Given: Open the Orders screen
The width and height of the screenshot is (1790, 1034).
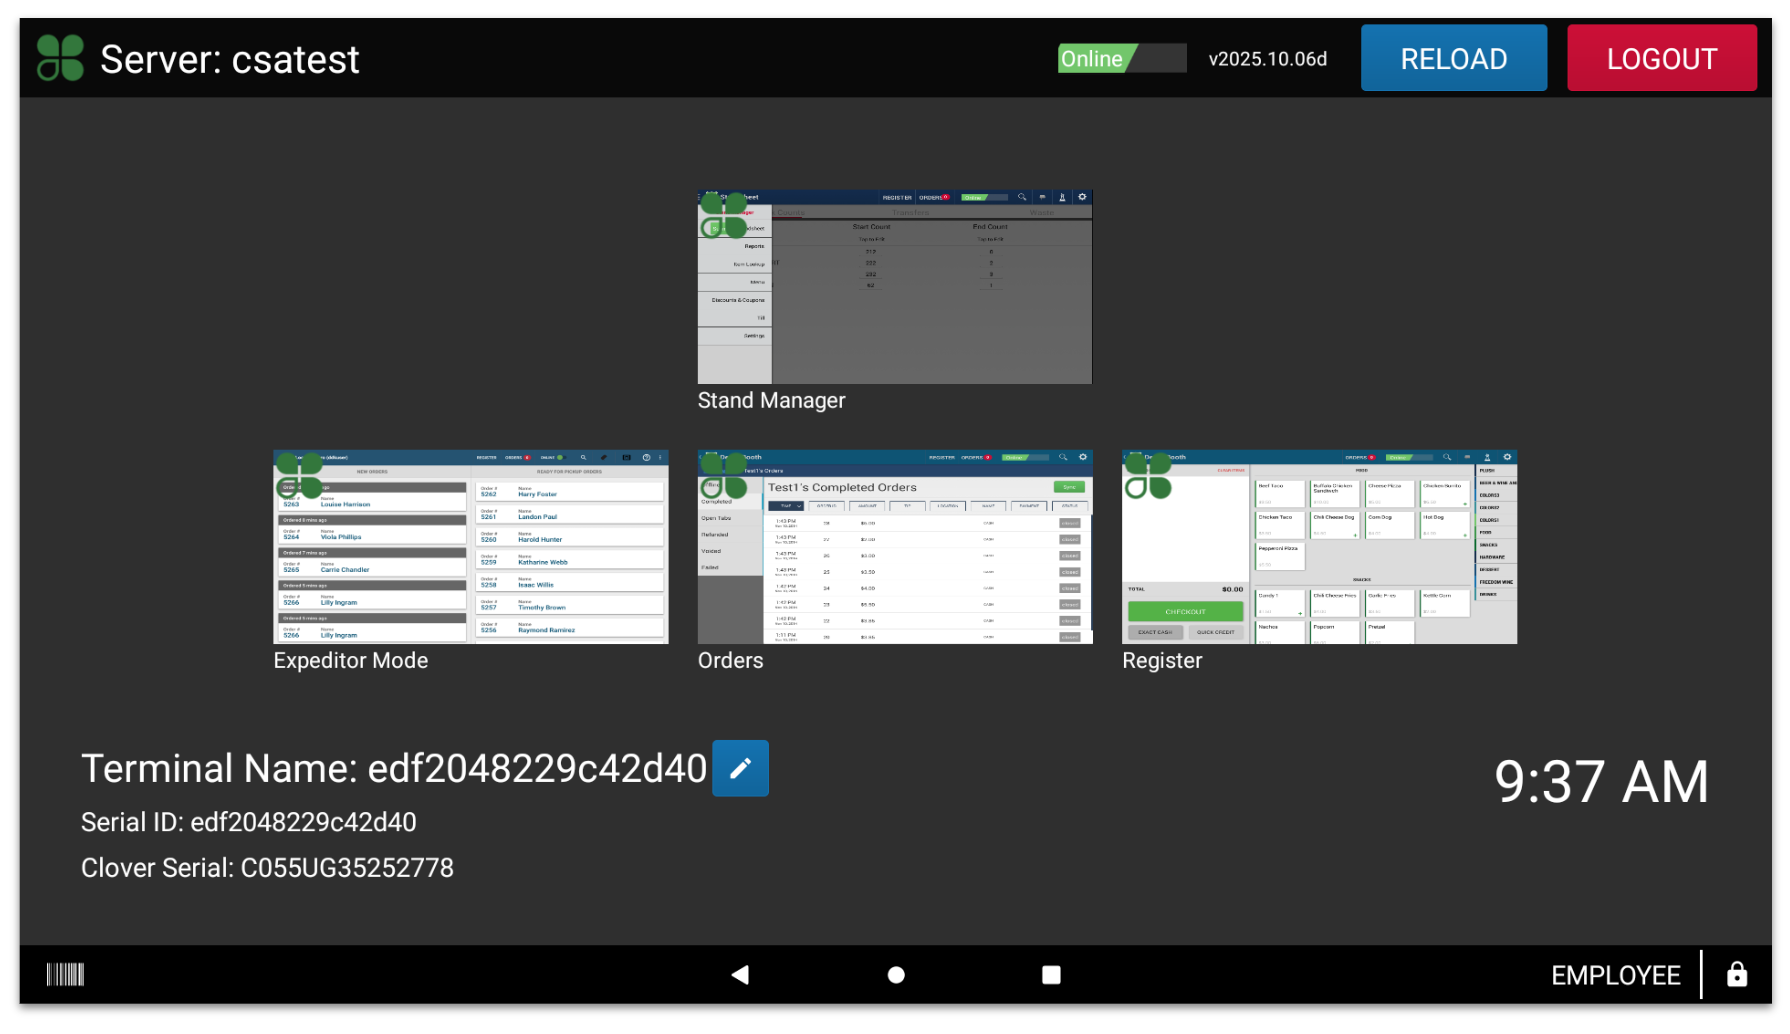Looking at the screenshot, I should [894, 546].
